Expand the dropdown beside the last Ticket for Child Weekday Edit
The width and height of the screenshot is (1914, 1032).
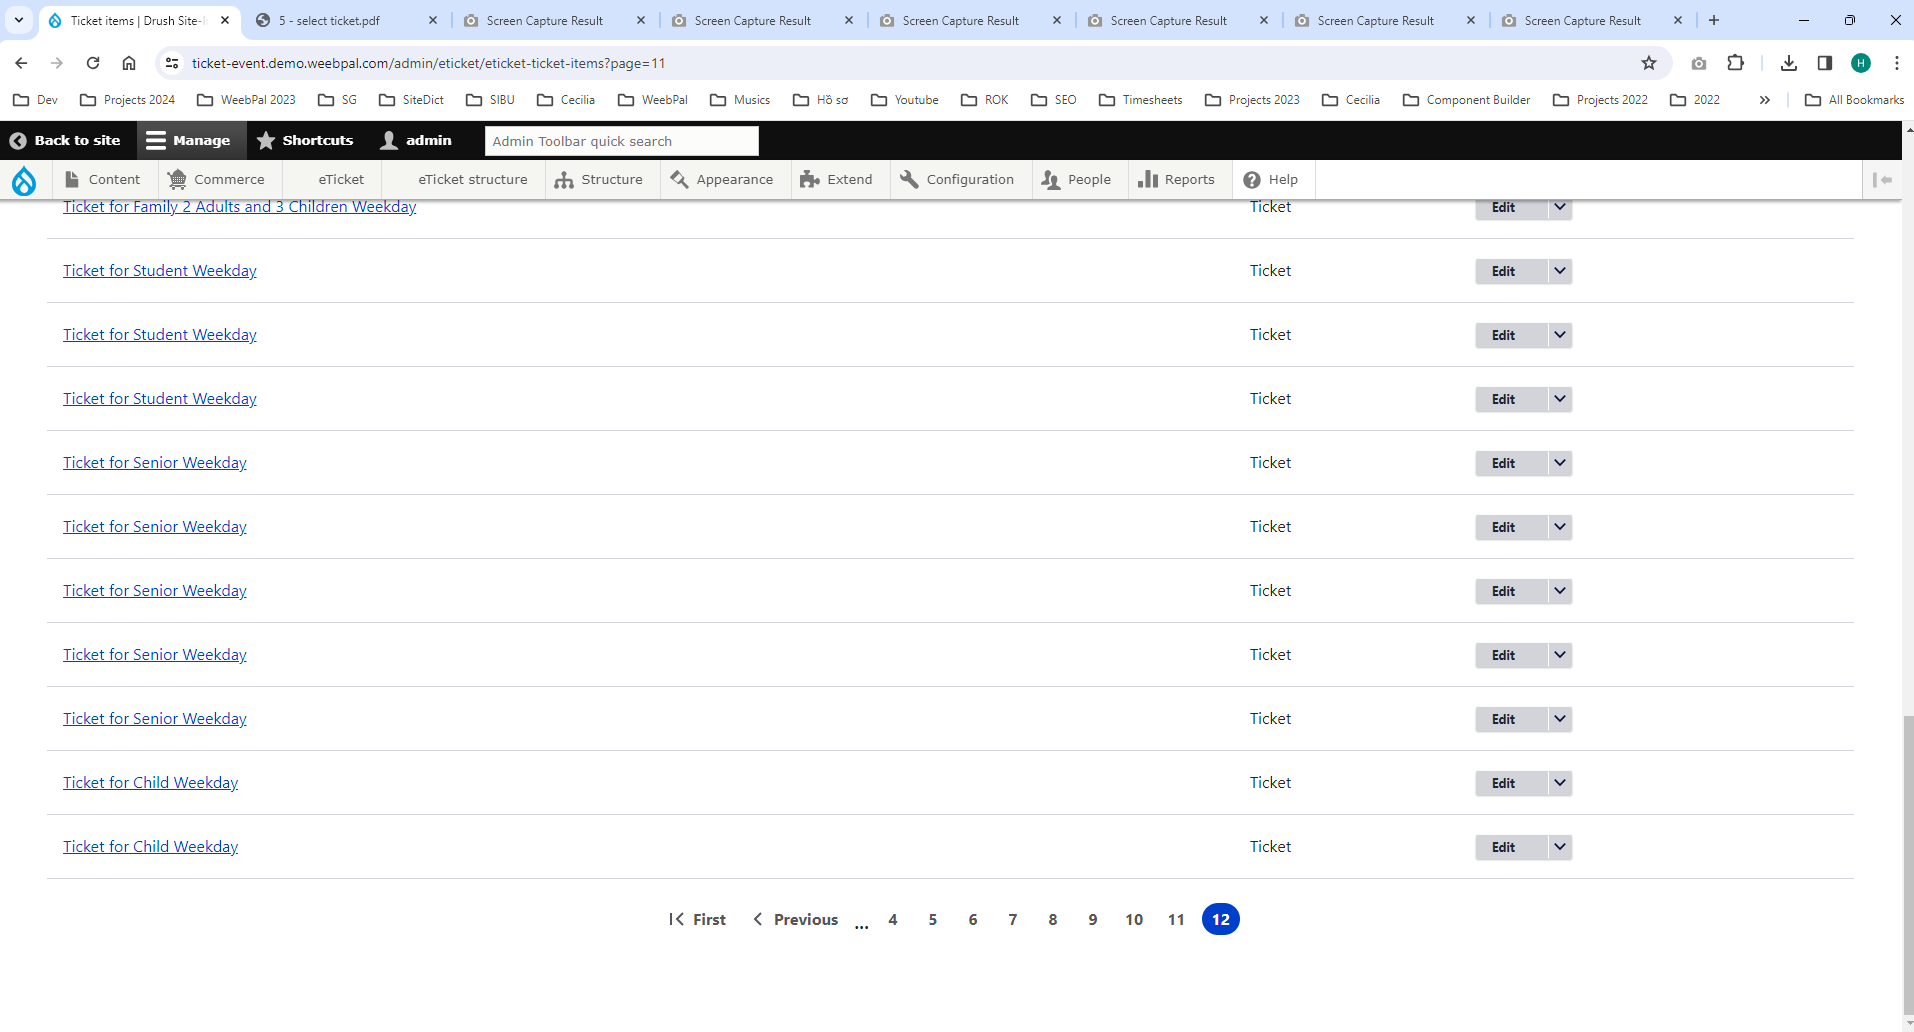tap(1560, 847)
